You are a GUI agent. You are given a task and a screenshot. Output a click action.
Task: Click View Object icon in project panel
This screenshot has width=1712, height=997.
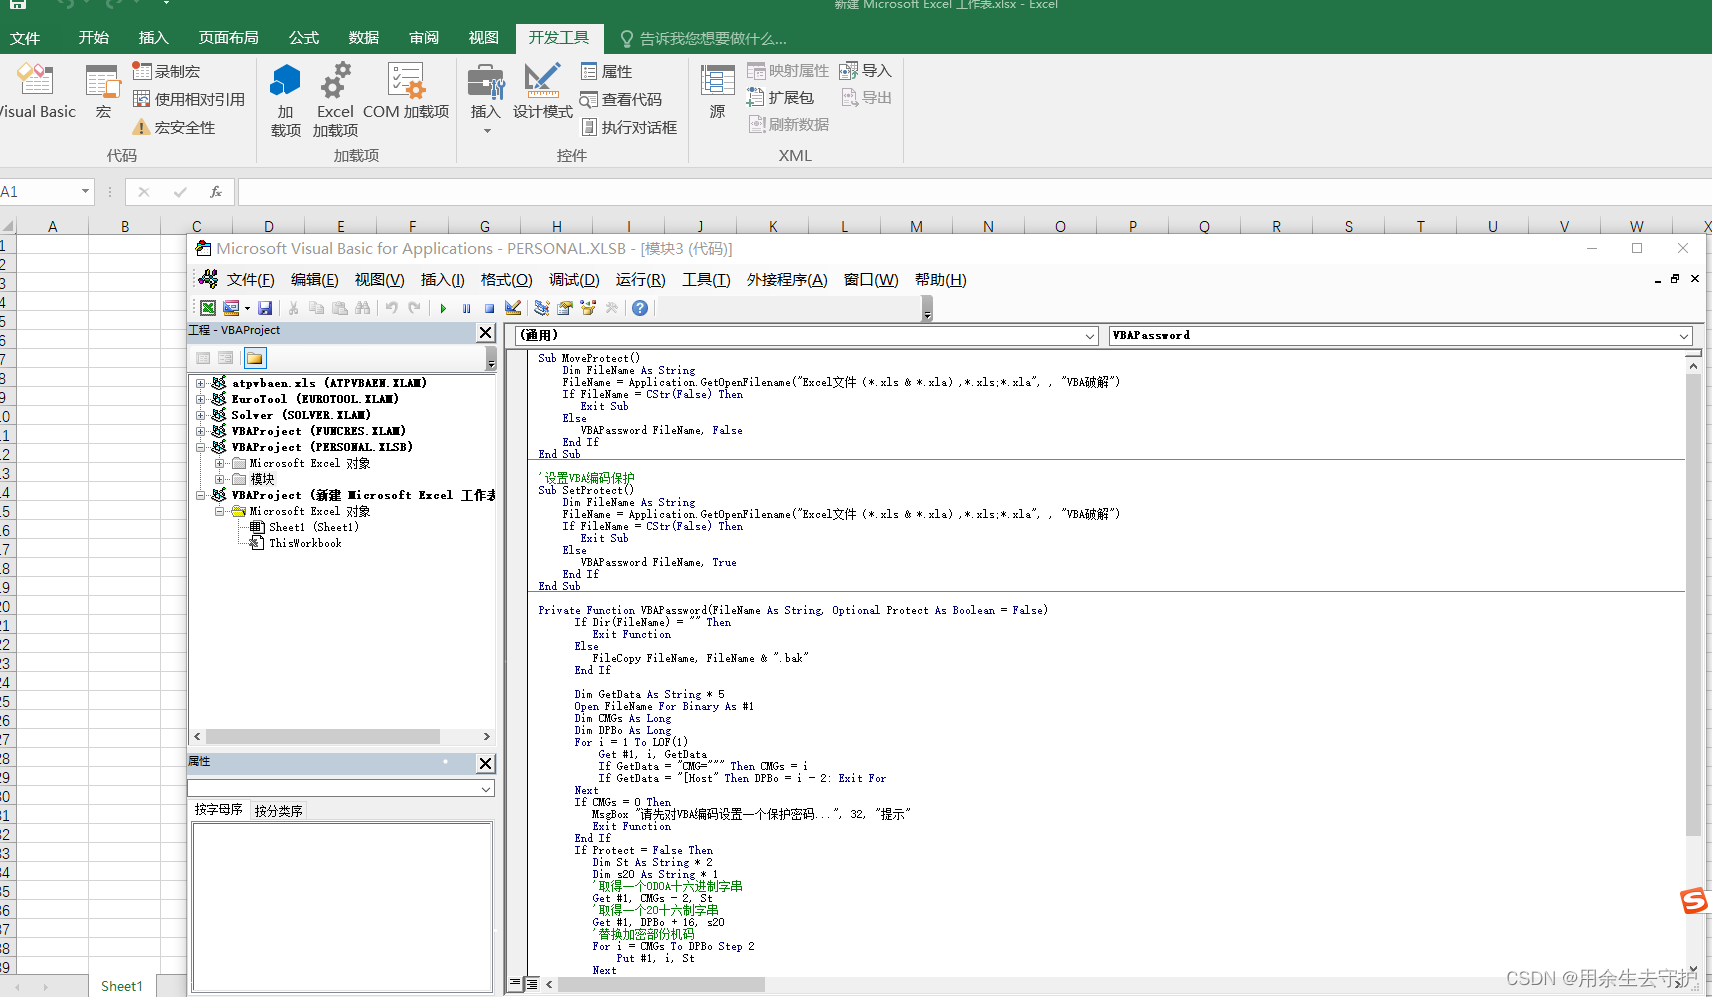[227, 358]
